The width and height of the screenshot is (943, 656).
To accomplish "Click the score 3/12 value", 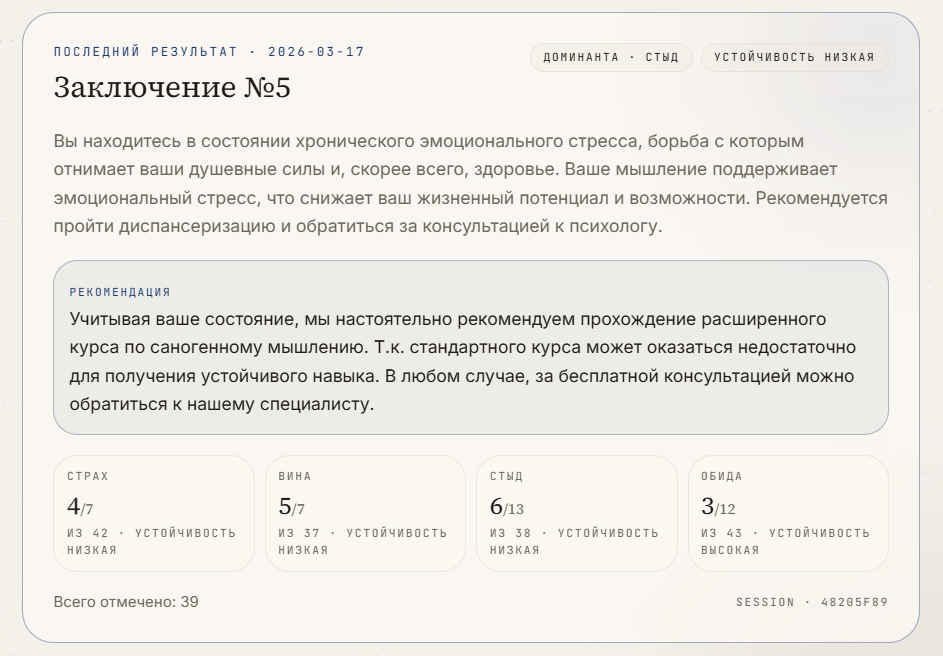I will tap(718, 506).
